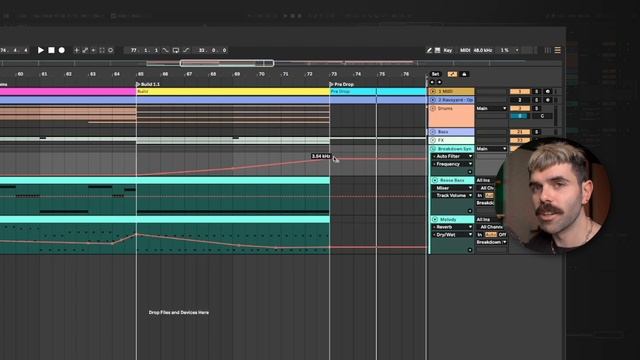Open Melody output Breakdown dropdown

491,242
